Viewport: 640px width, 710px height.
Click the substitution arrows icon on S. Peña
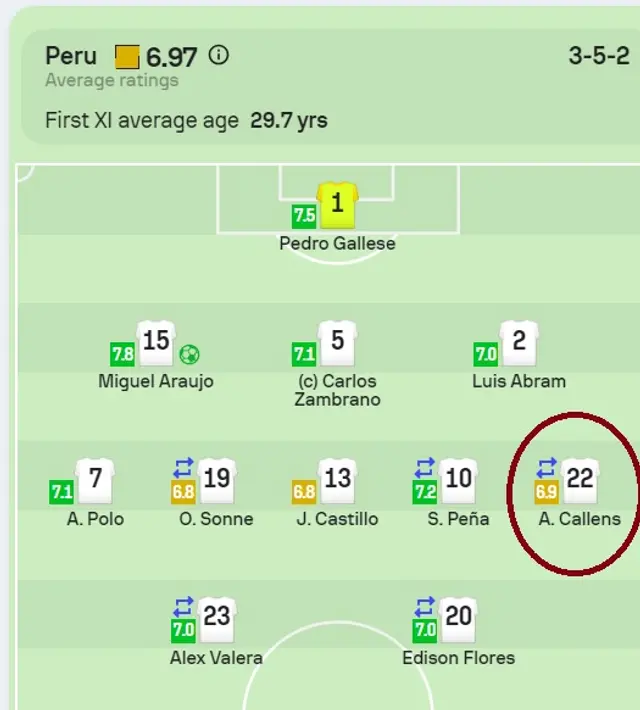(425, 467)
